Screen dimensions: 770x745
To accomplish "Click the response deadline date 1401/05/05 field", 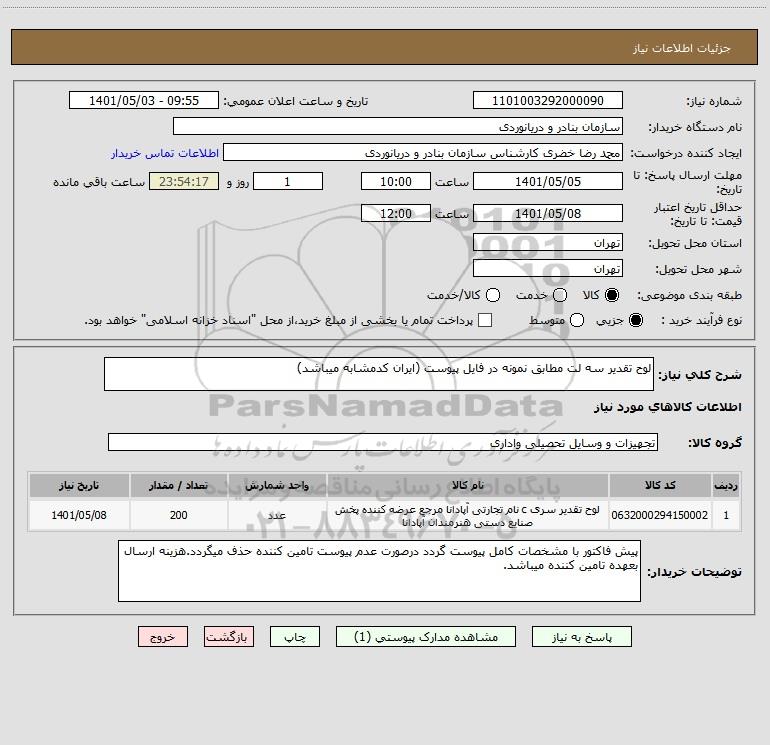I will 548,181.
